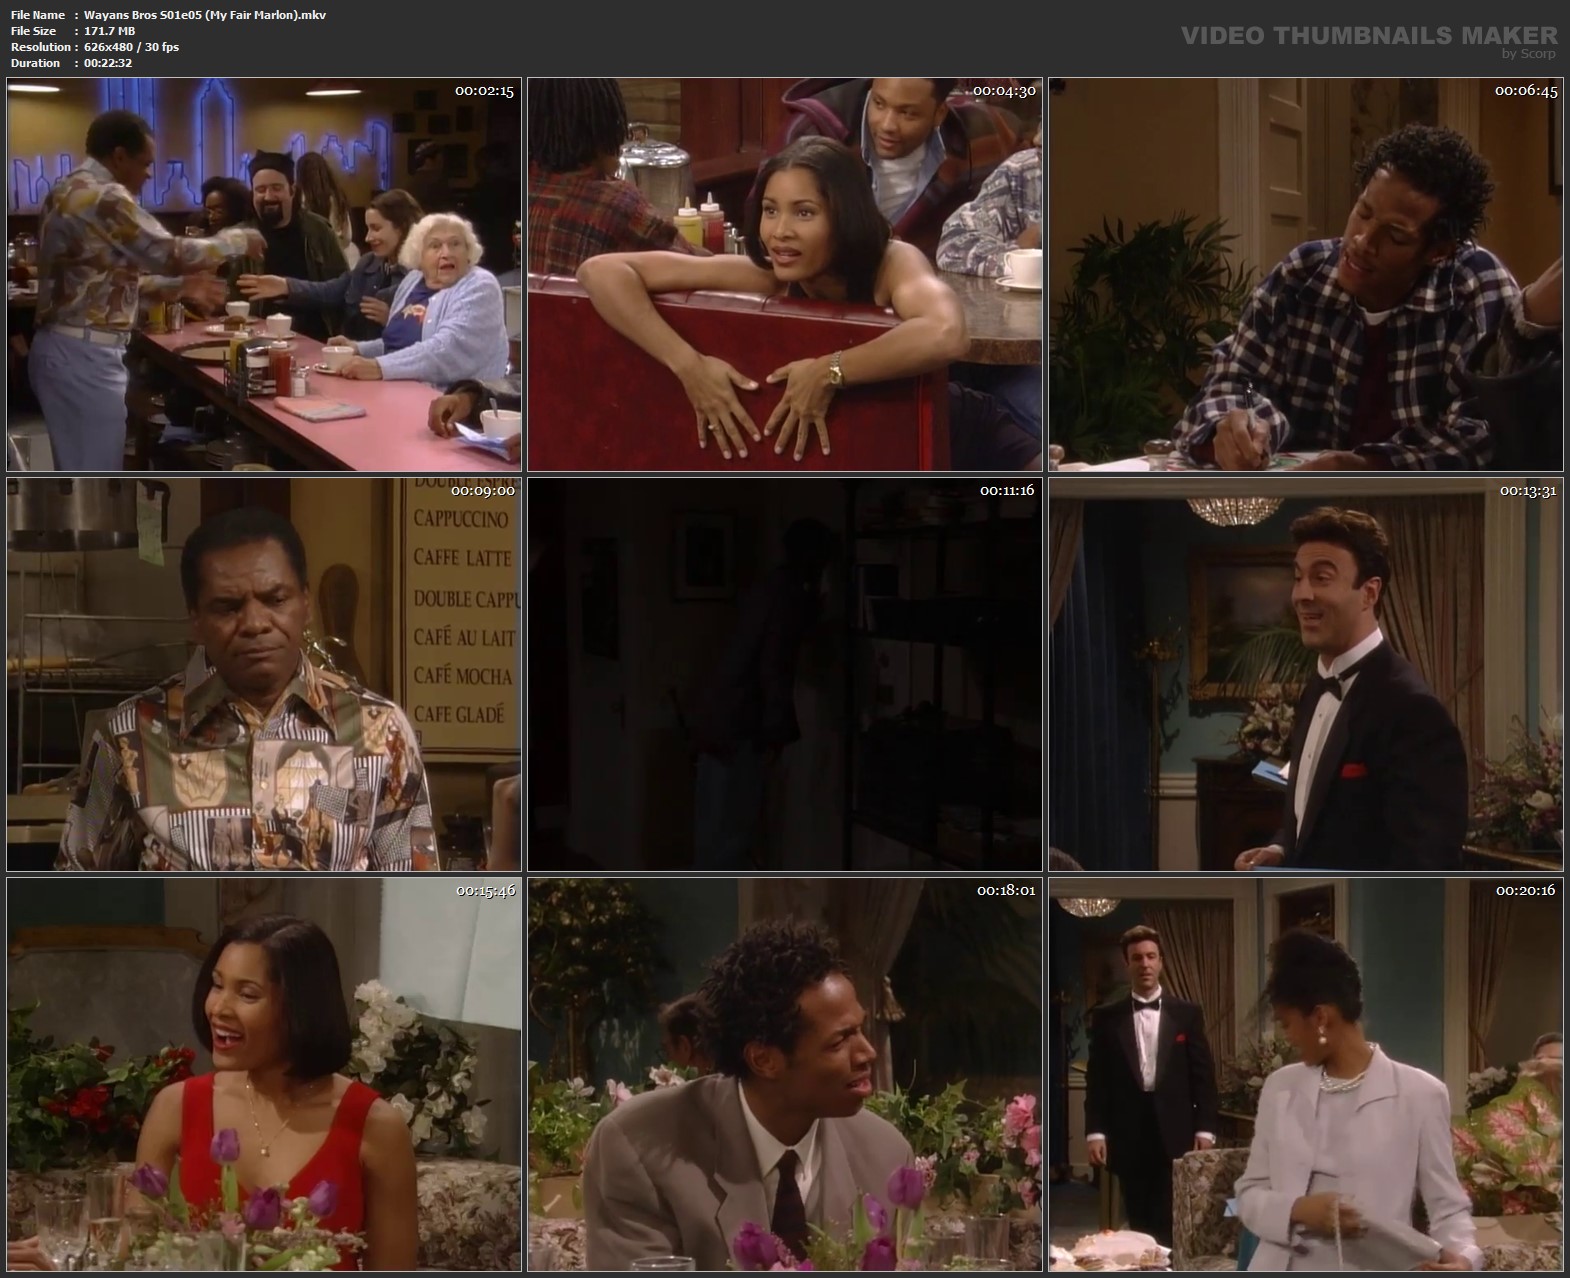Open the dark thumbnail at timestamp 00:11:16
Image resolution: width=1570 pixels, height=1278 pixels.
click(785, 674)
